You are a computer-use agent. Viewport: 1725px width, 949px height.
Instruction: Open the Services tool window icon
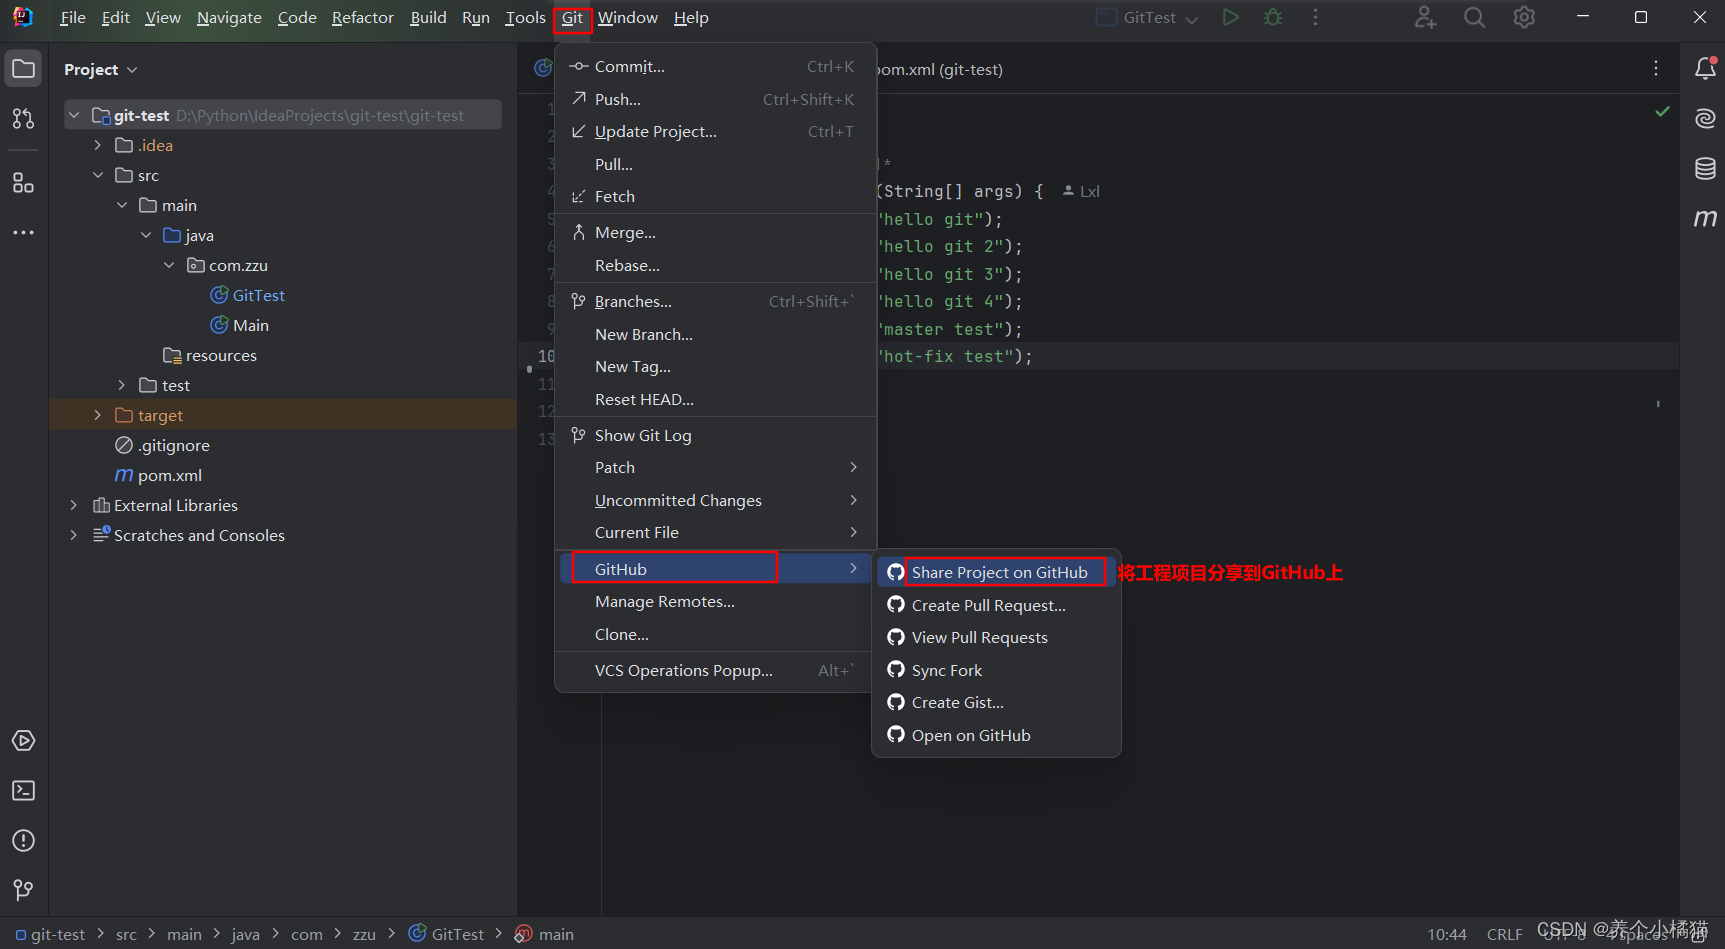coord(24,741)
